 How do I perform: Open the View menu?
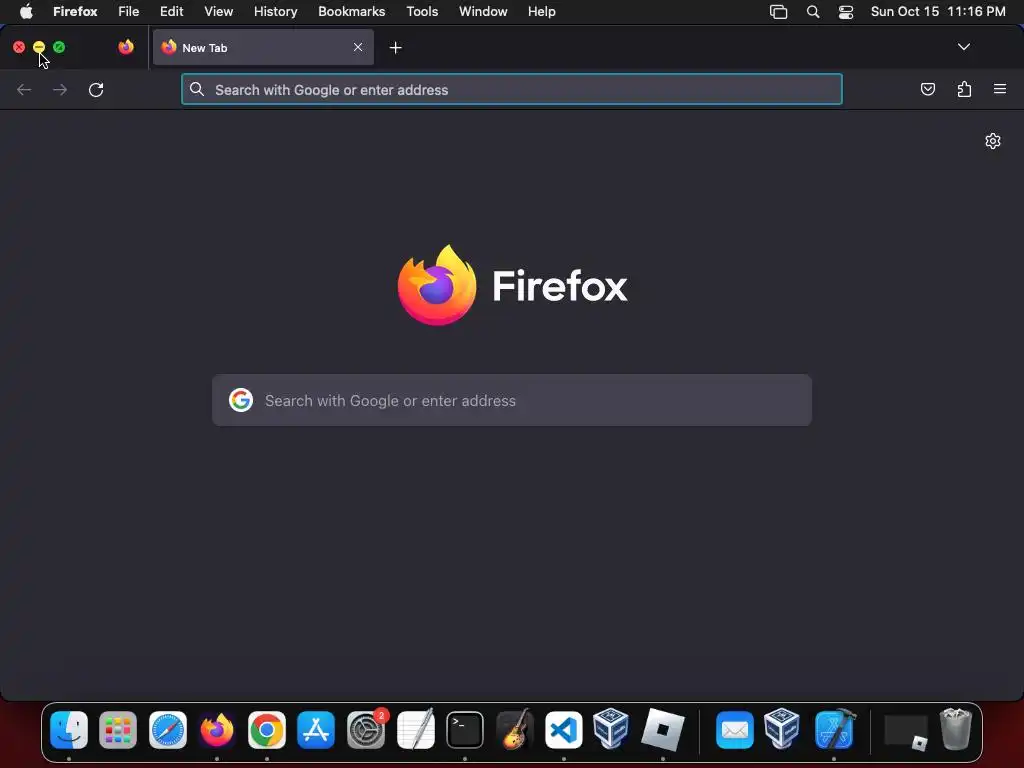click(x=219, y=12)
